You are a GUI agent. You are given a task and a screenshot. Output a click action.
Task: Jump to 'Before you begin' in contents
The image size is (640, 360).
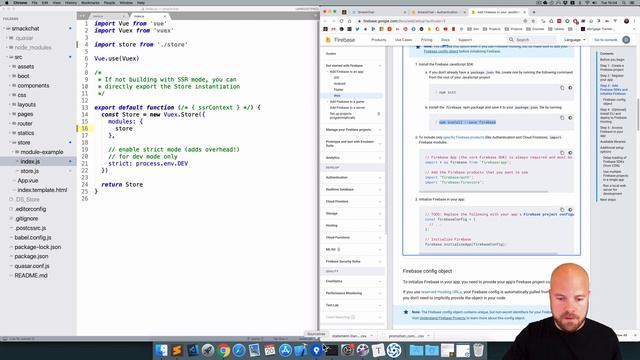pyautogui.click(x=612, y=60)
